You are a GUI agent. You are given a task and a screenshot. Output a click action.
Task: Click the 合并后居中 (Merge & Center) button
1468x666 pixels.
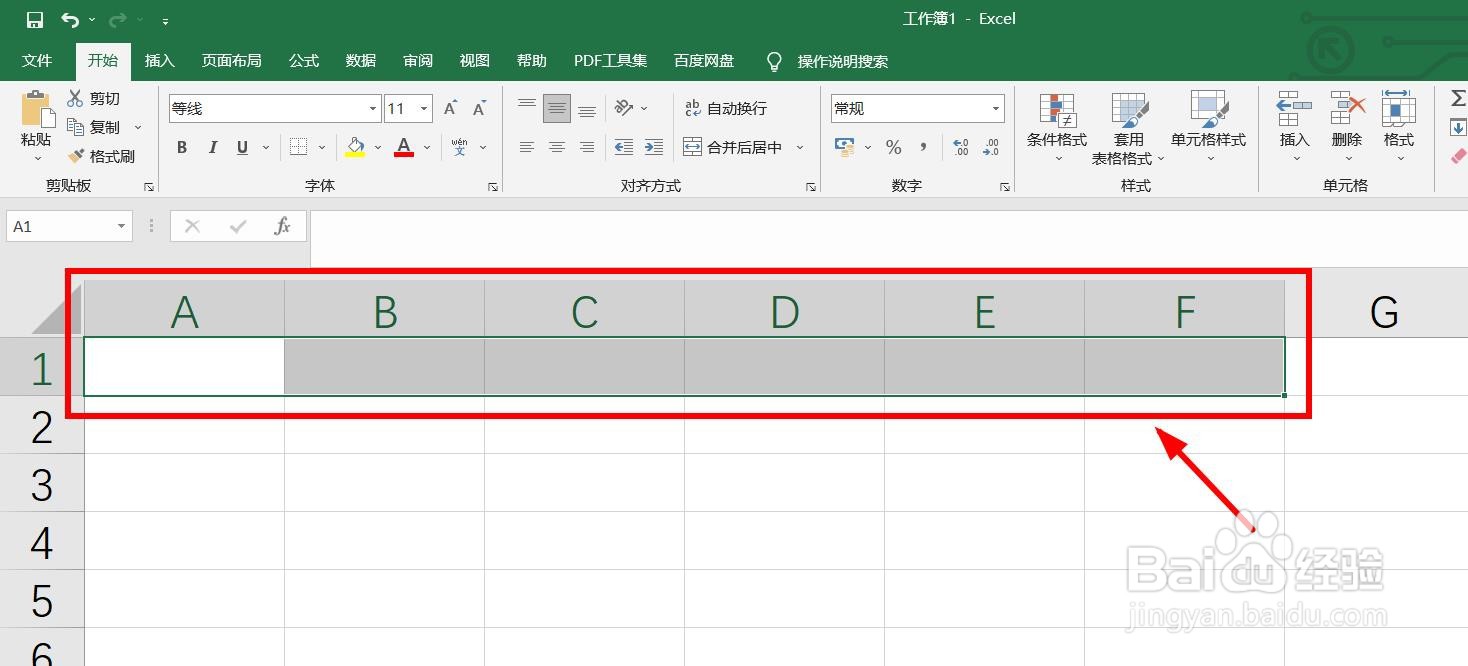[x=738, y=146]
